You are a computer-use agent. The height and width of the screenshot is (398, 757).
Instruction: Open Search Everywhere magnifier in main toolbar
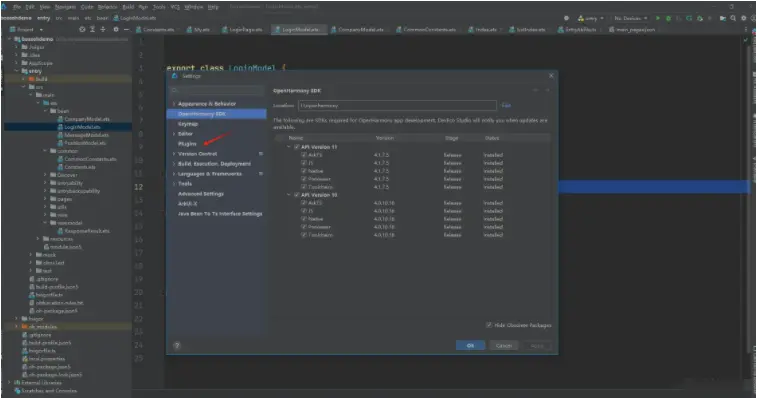[733, 18]
